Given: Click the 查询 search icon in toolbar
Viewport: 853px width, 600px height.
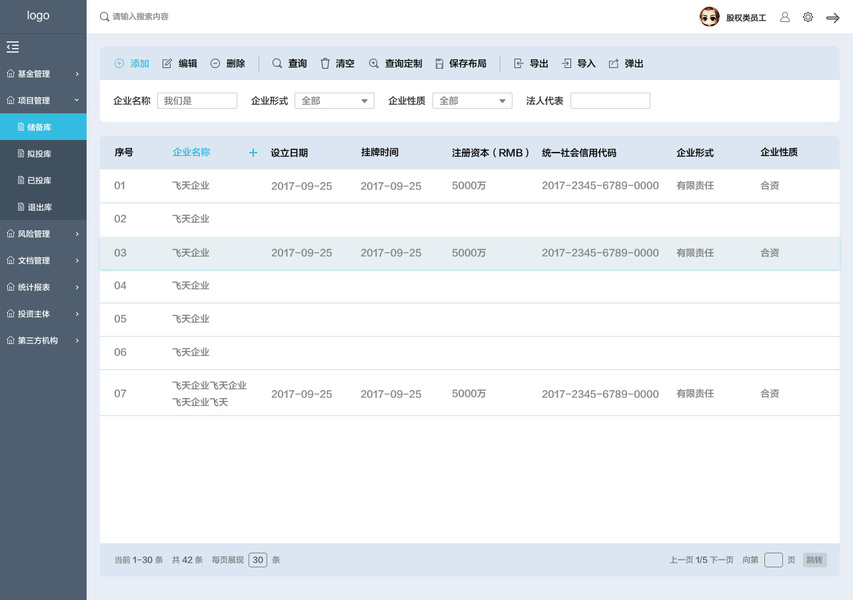Looking at the screenshot, I should (277, 64).
